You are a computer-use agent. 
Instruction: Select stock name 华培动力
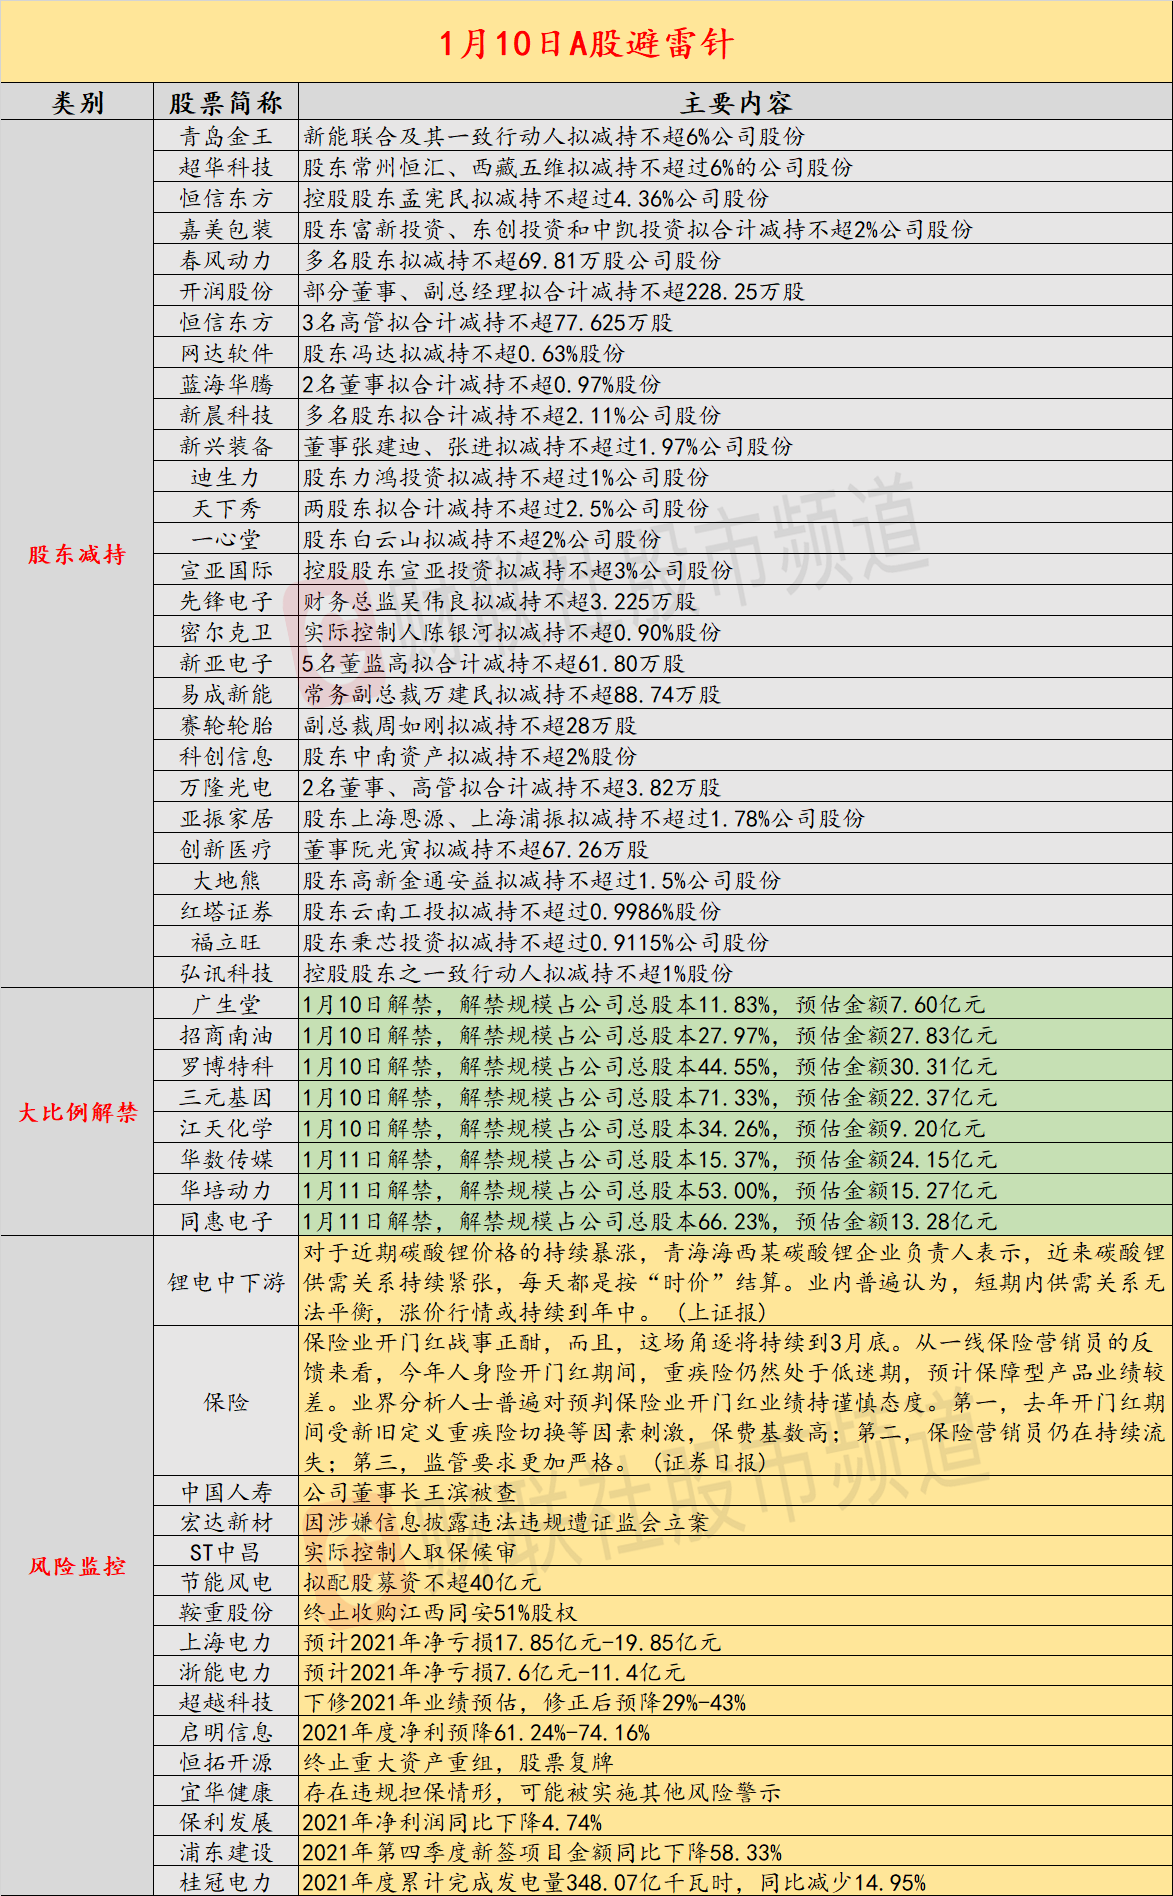[x=226, y=1190]
